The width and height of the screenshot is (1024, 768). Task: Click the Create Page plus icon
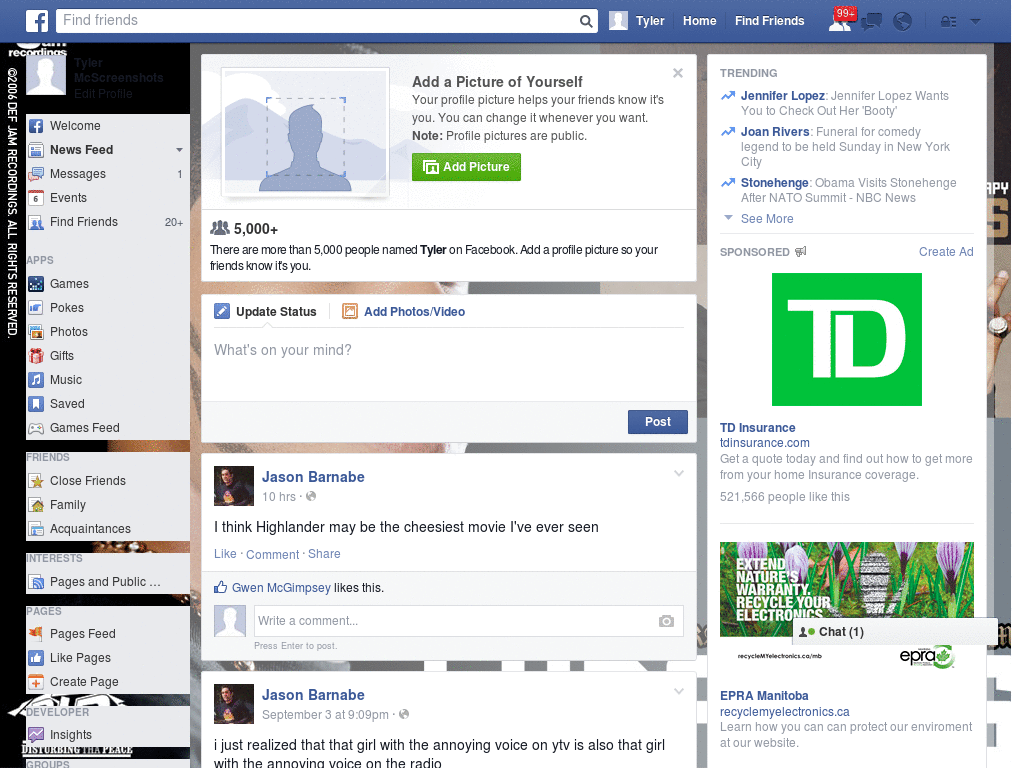click(x=36, y=682)
